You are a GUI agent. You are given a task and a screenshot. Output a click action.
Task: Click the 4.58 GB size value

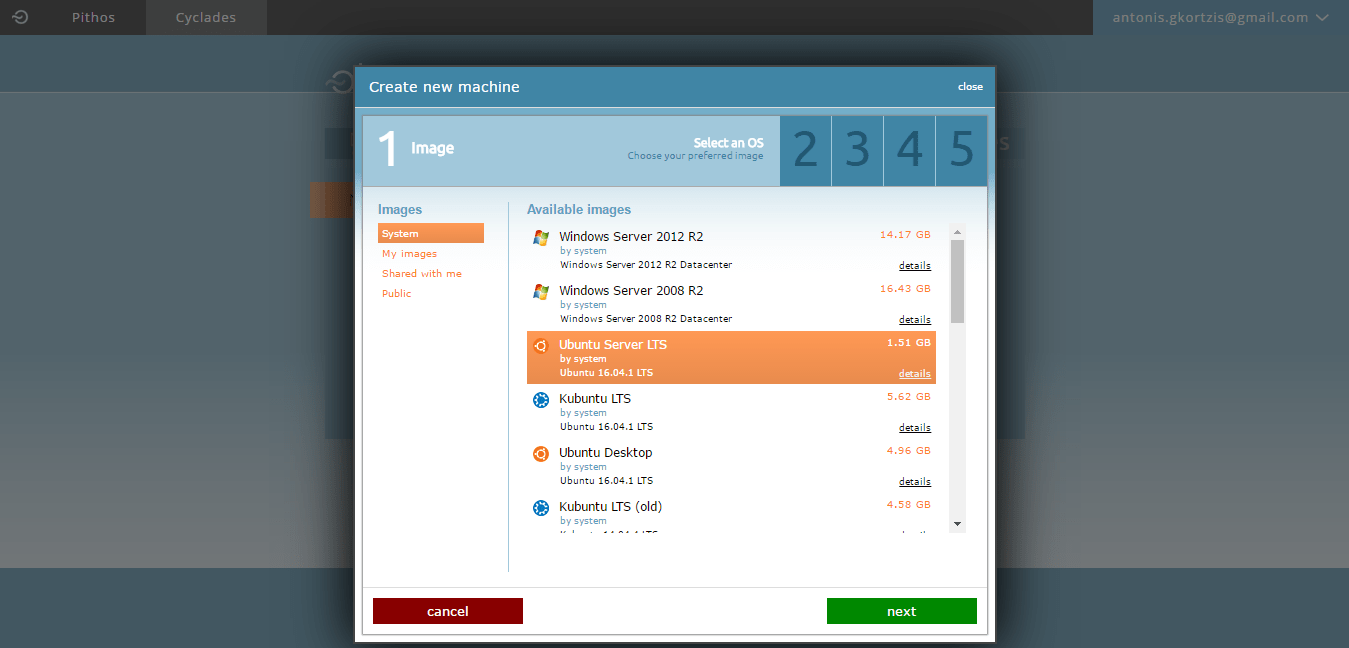pos(909,505)
